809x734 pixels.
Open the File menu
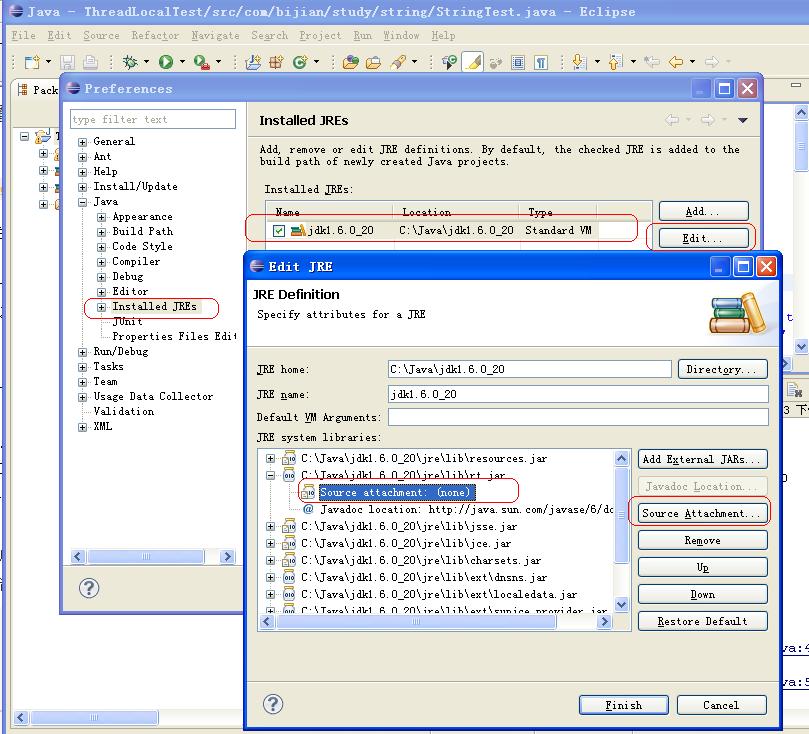24,36
